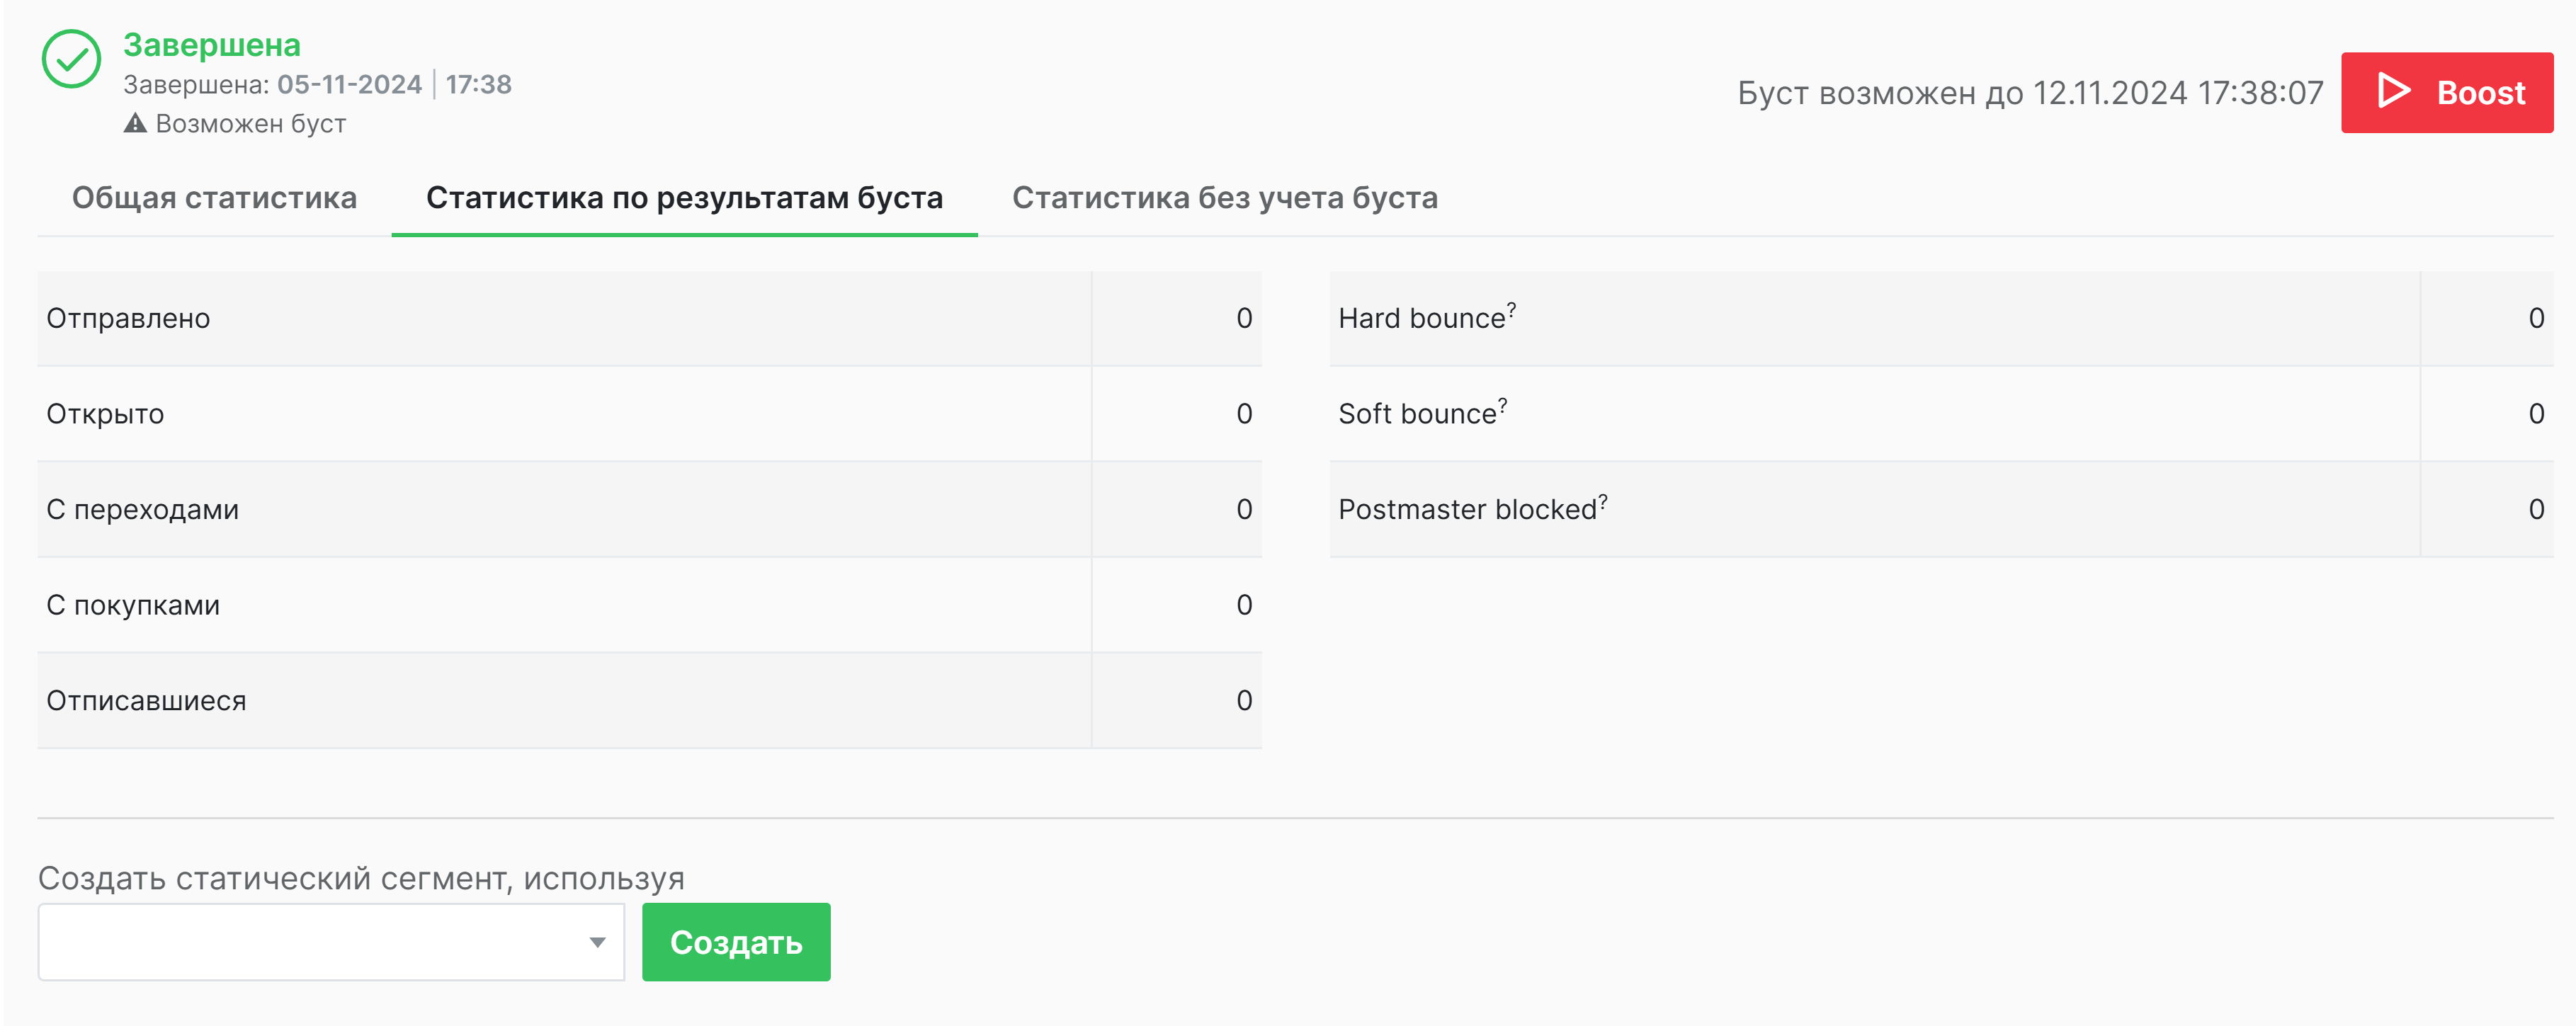This screenshot has height=1026, width=2576.
Task: Click the green Создать button
Action: coord(736,940)
